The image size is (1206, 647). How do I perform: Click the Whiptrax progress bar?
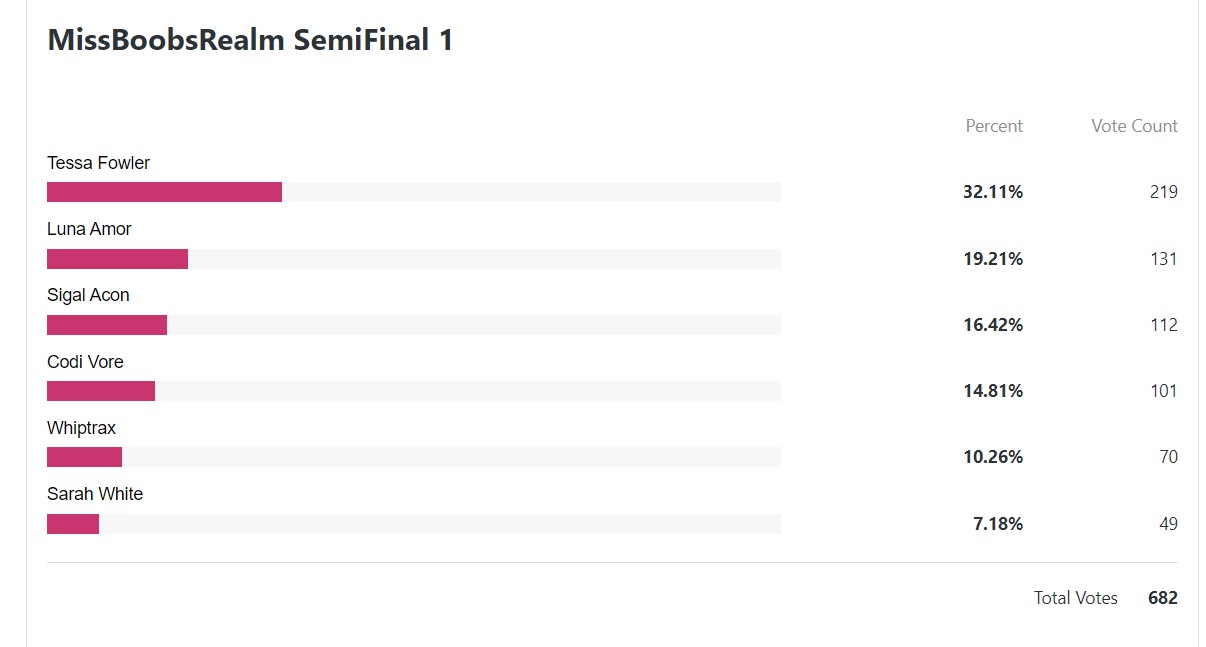(x=414, y=457)
